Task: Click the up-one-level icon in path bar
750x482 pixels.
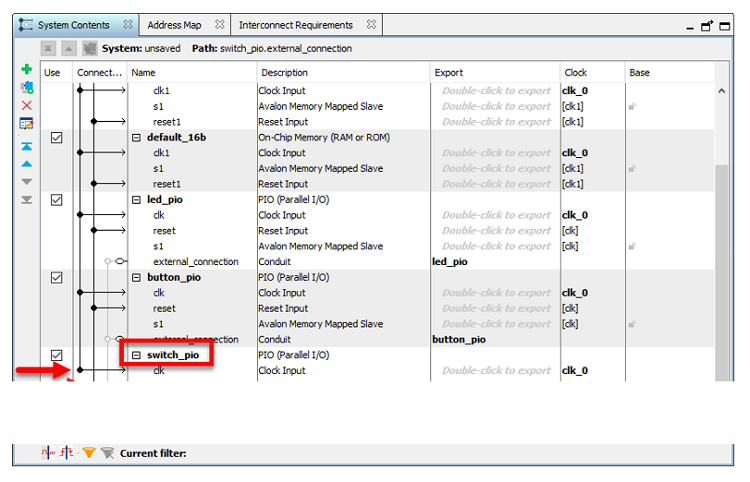Action: [69, 48]
